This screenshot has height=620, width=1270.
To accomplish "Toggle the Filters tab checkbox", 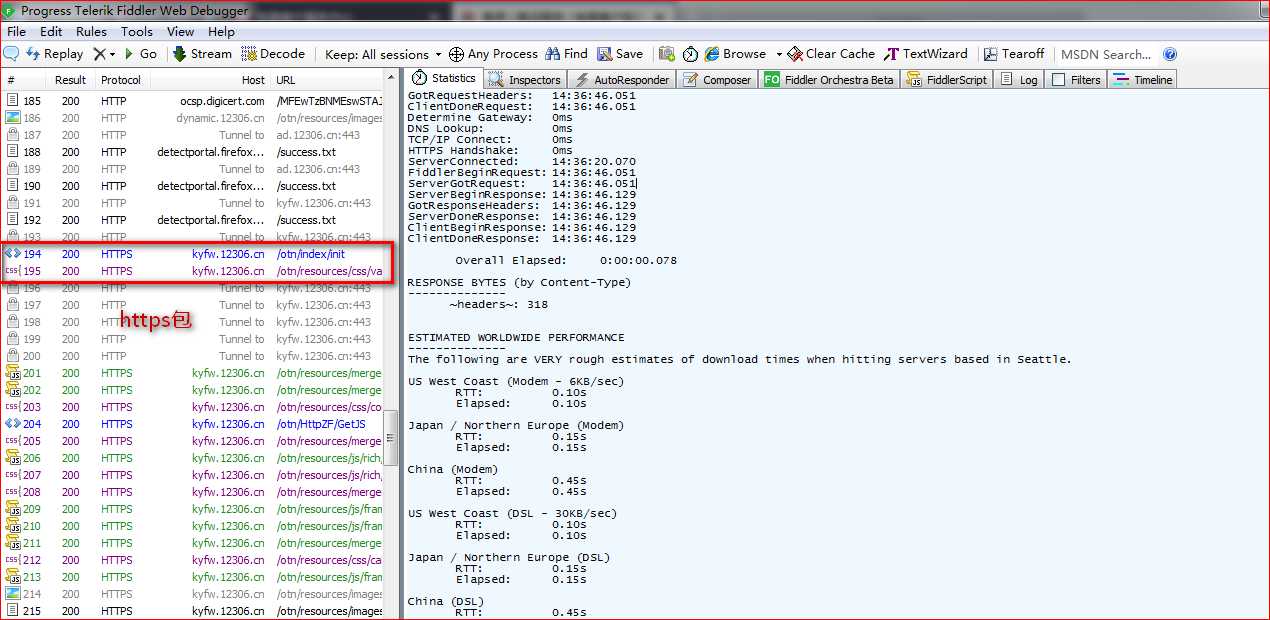I will point(1059,80).
